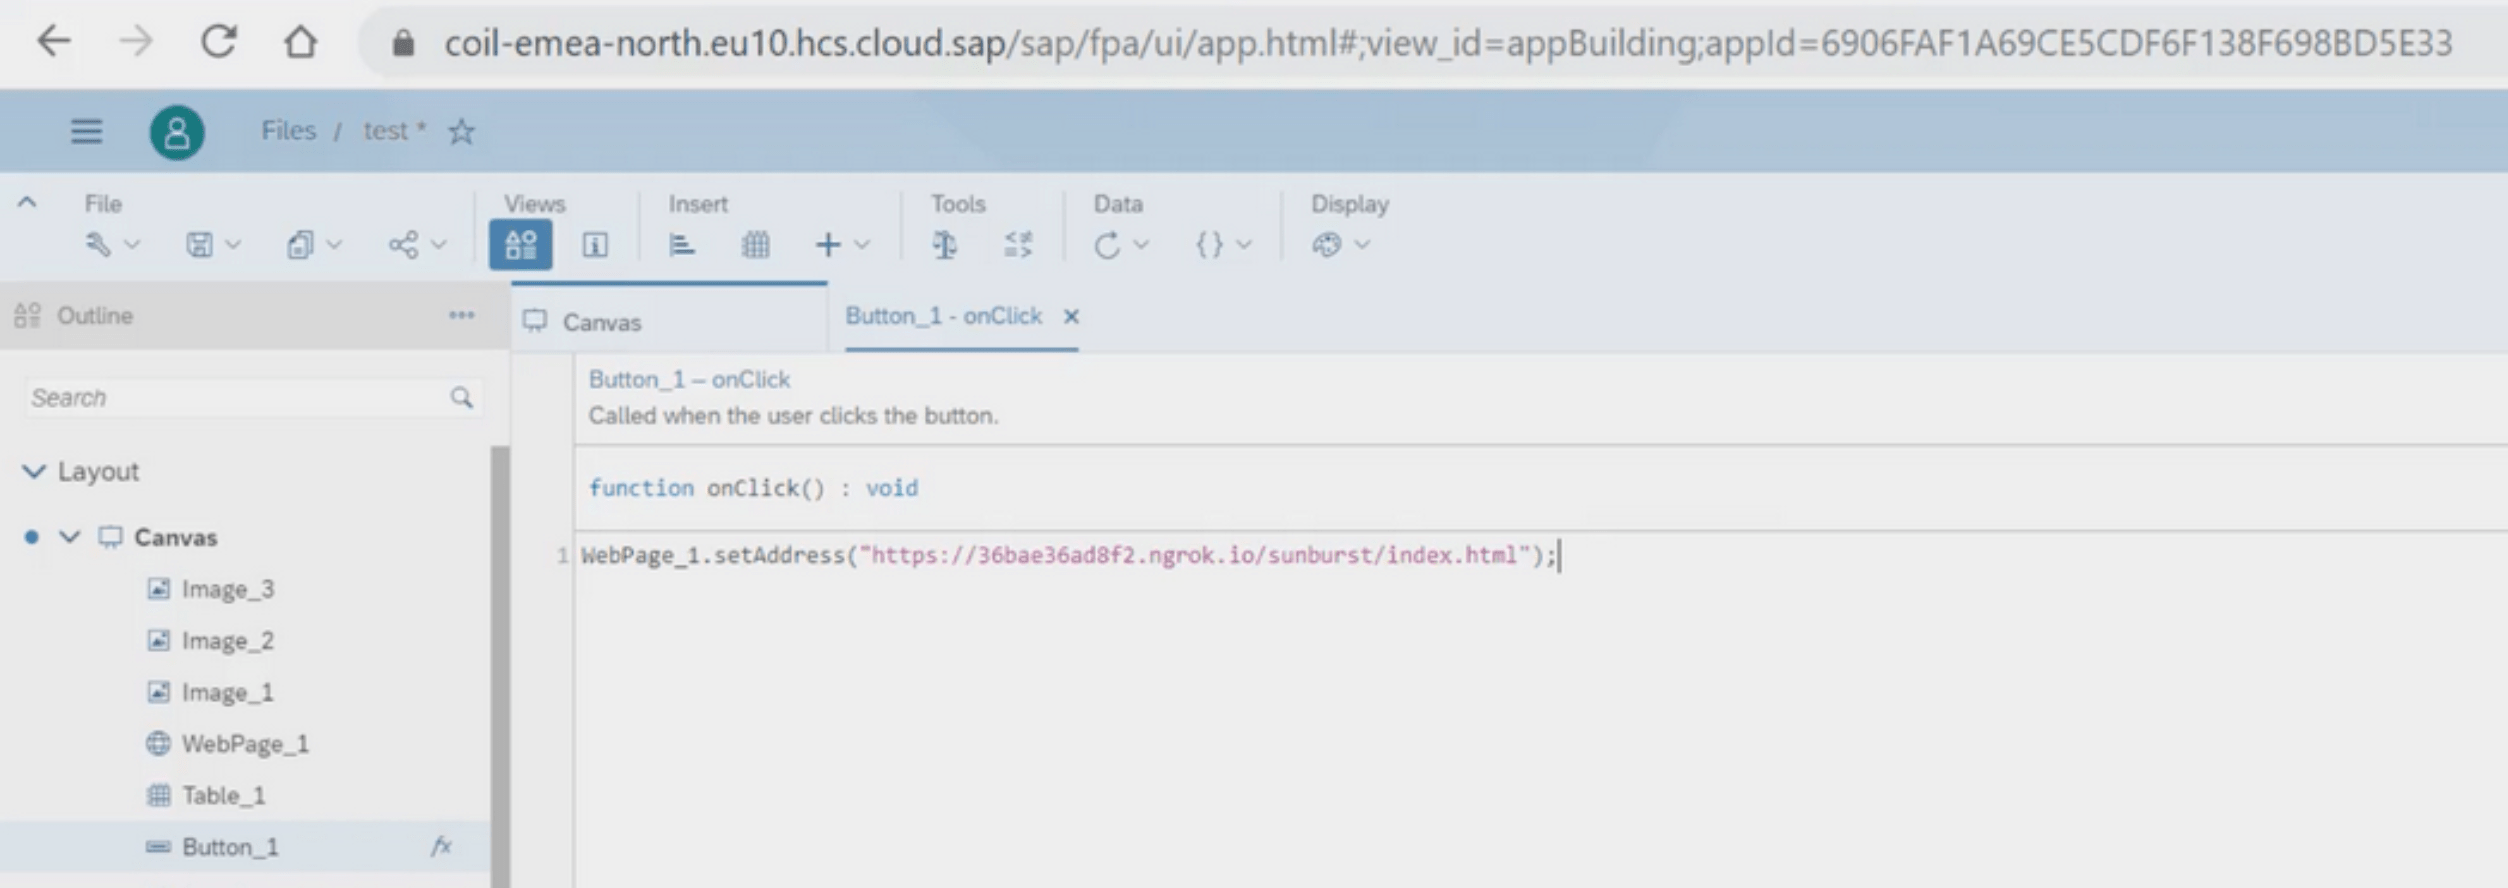Click the Outline search input field
This screenshot has height=888, width=2508.
click(235, 398)
